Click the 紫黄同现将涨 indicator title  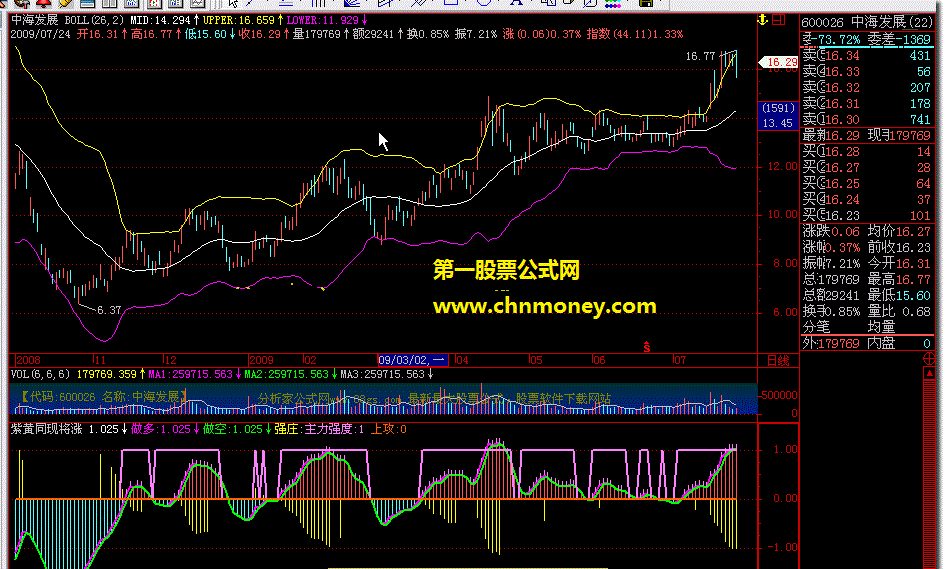pos(46,429)
